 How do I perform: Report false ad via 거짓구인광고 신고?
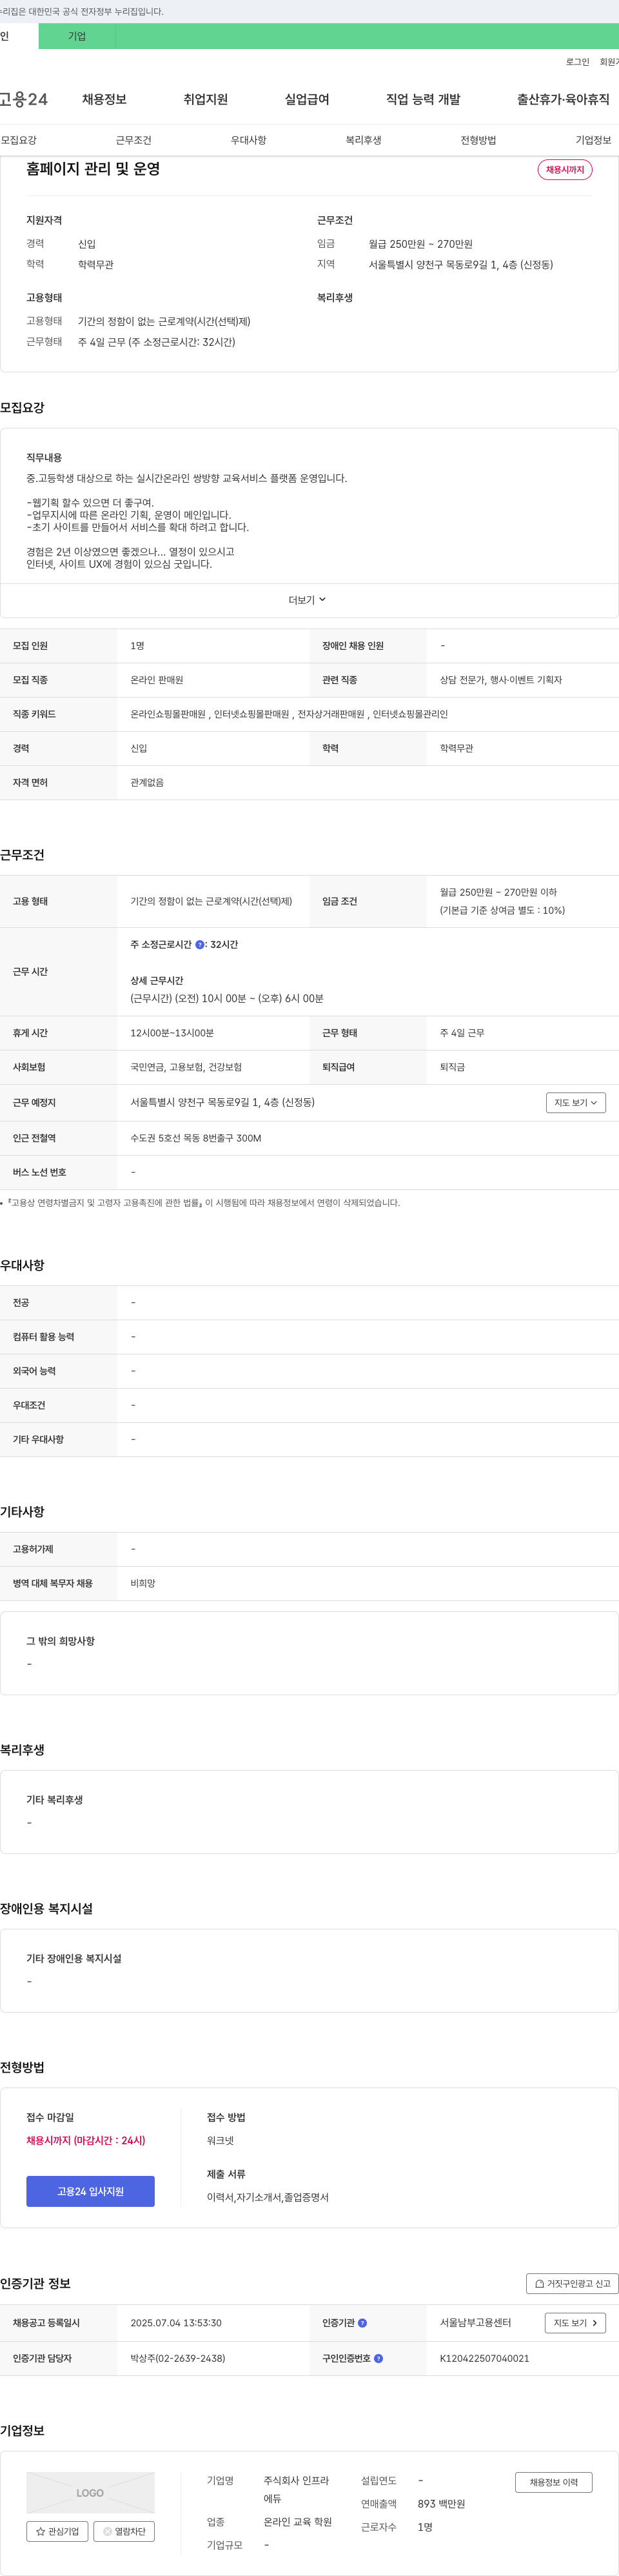point(572,2283)
